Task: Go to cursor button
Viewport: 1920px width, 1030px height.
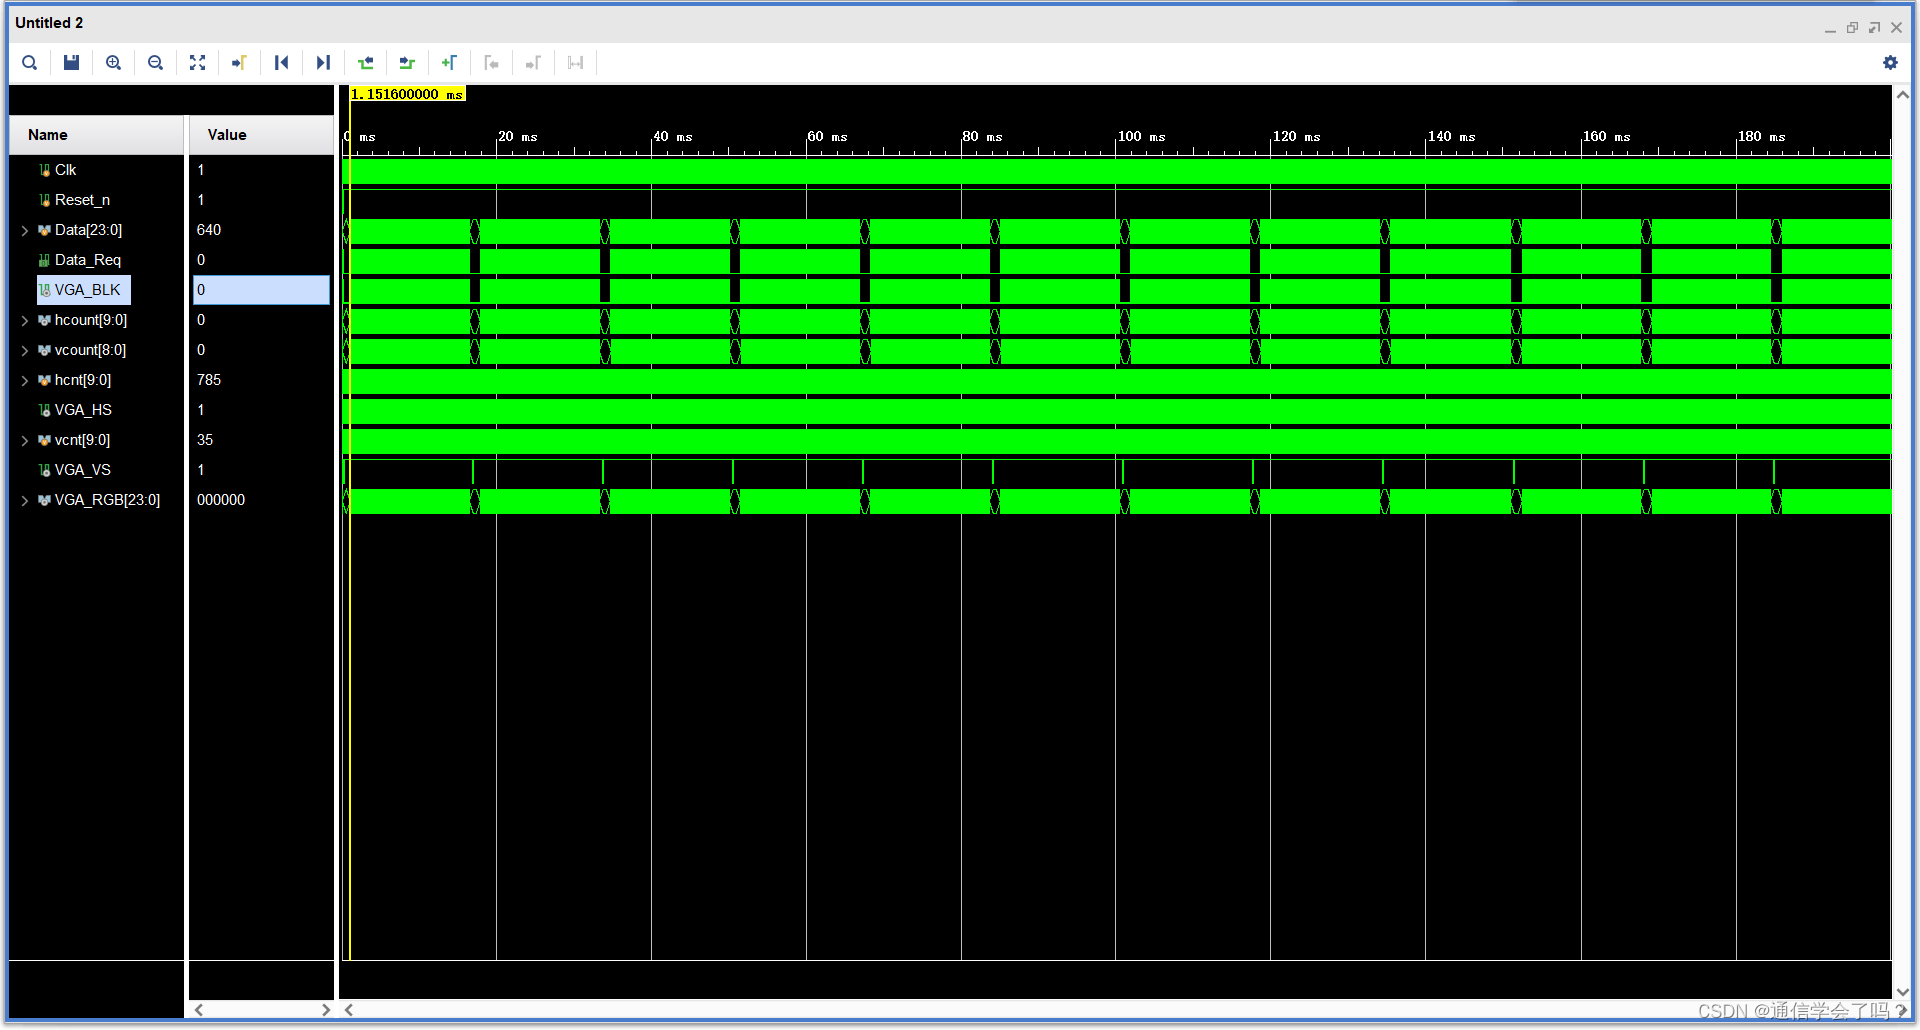Action: [239, 63]
